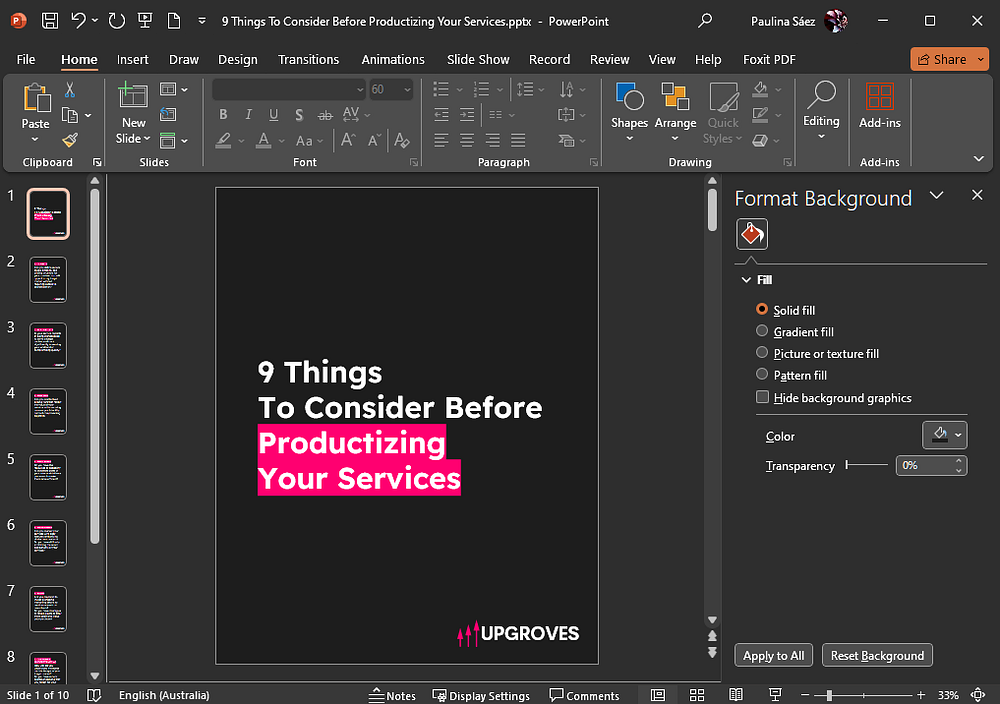Collapse the Fill section
This screenshot has height=704, width=1000.
click(747, 280)
